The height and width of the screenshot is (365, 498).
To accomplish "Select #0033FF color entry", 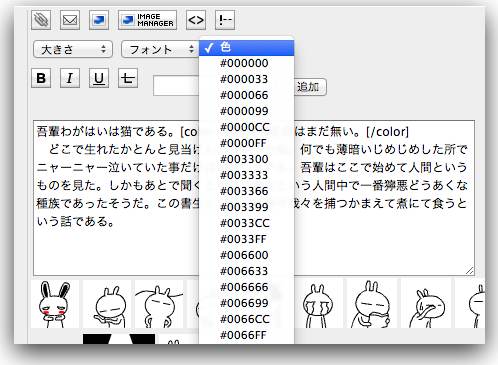I will (247, 239).
